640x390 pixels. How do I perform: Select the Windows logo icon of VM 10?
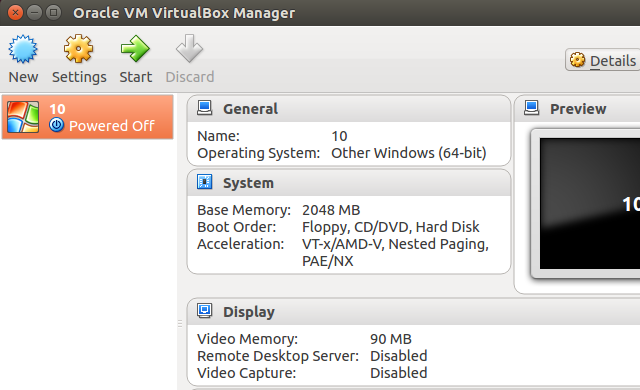point(23,117)
